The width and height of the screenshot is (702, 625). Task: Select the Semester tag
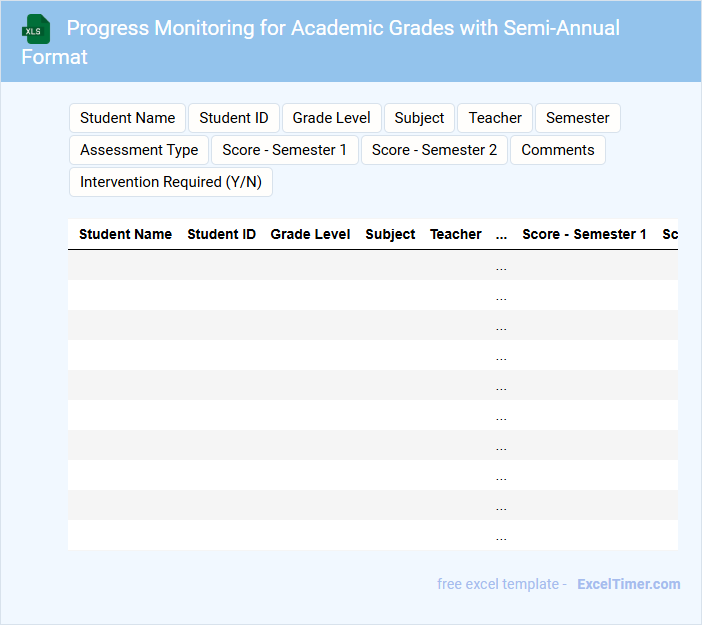578,118
